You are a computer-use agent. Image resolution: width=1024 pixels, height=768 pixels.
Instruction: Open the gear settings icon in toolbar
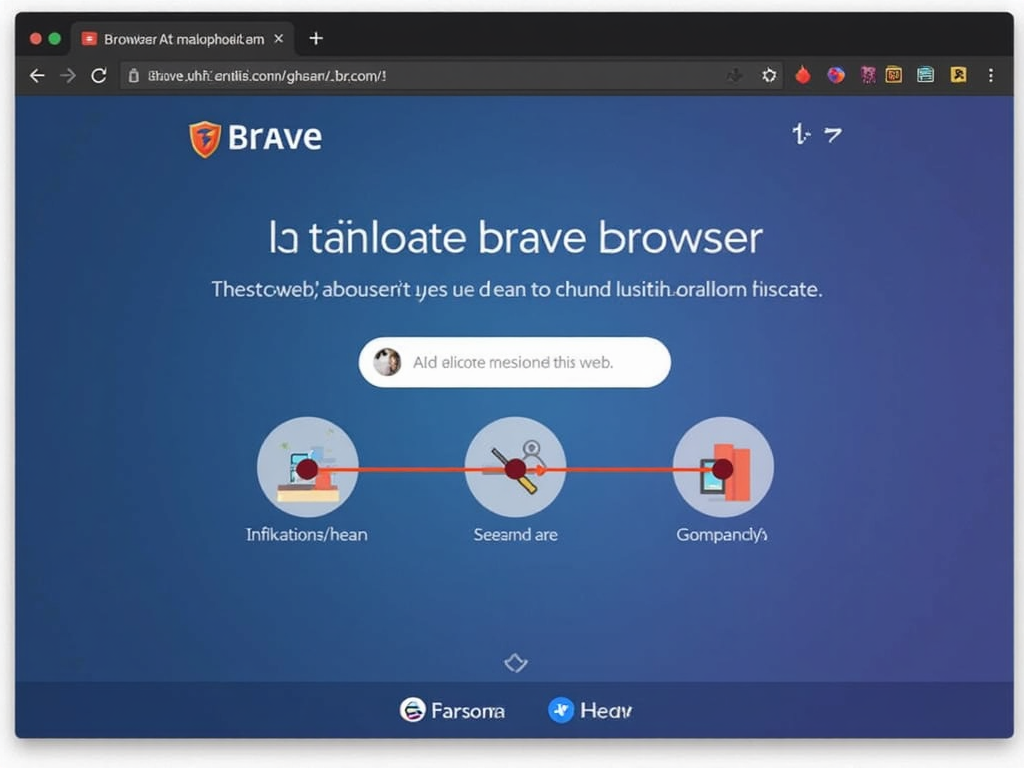769,76
